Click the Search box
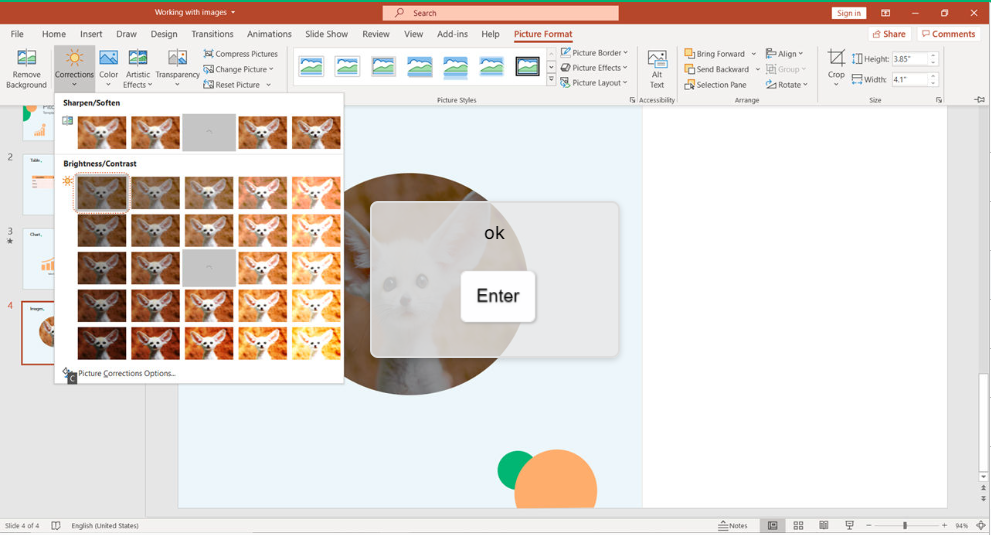Viewport: 991px width, 535px height. (501, 13)
